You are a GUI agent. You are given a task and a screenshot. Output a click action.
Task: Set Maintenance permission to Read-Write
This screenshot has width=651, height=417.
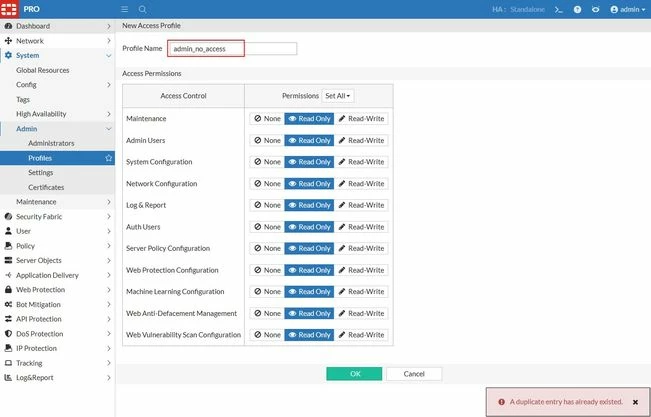pyautogui.click(x=361, y=118)
